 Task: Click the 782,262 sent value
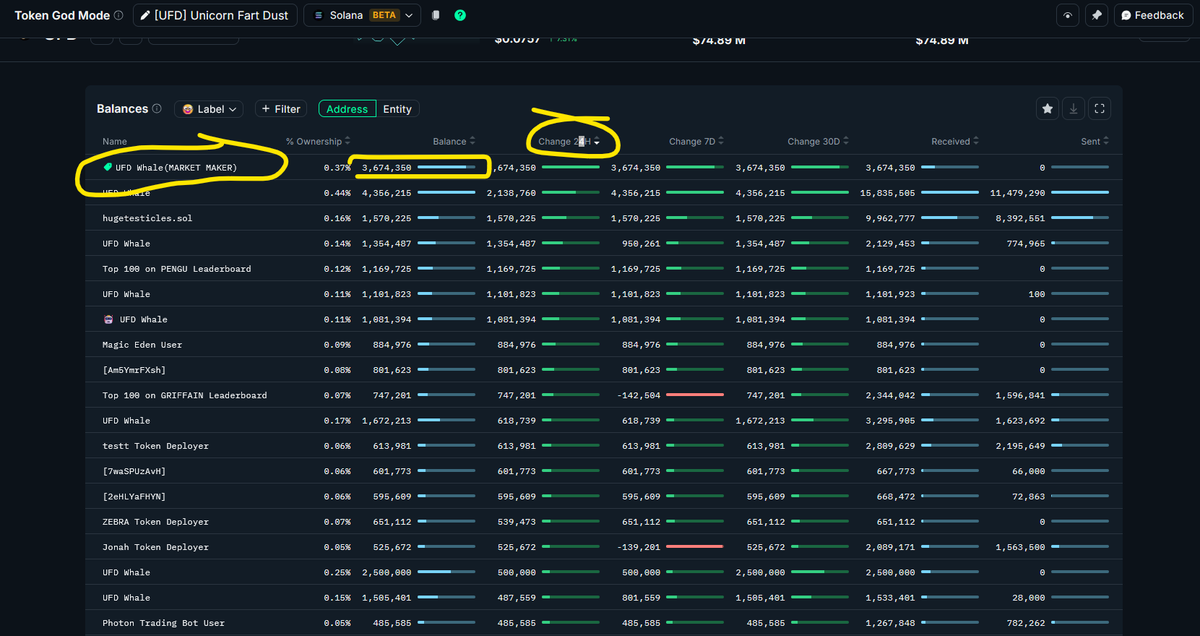coord(1026,623)
